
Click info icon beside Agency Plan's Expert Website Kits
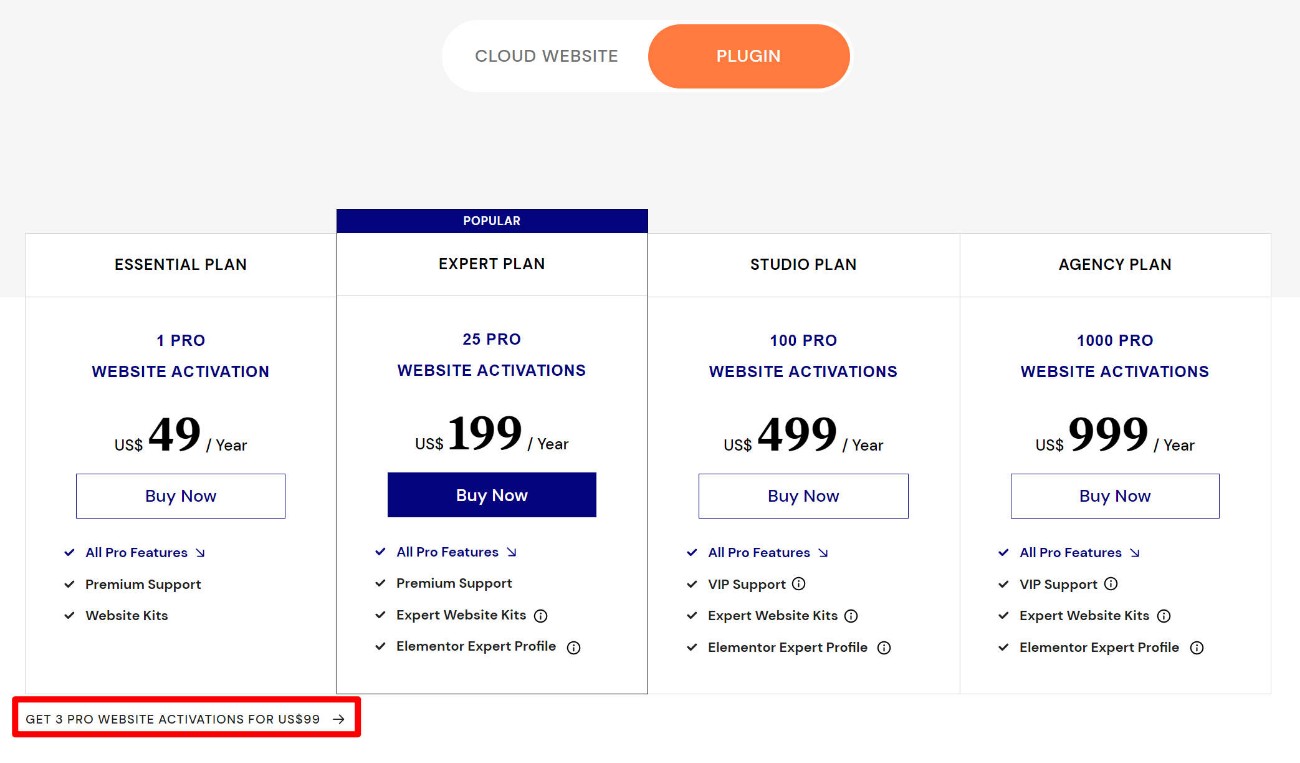point(1164,616)
